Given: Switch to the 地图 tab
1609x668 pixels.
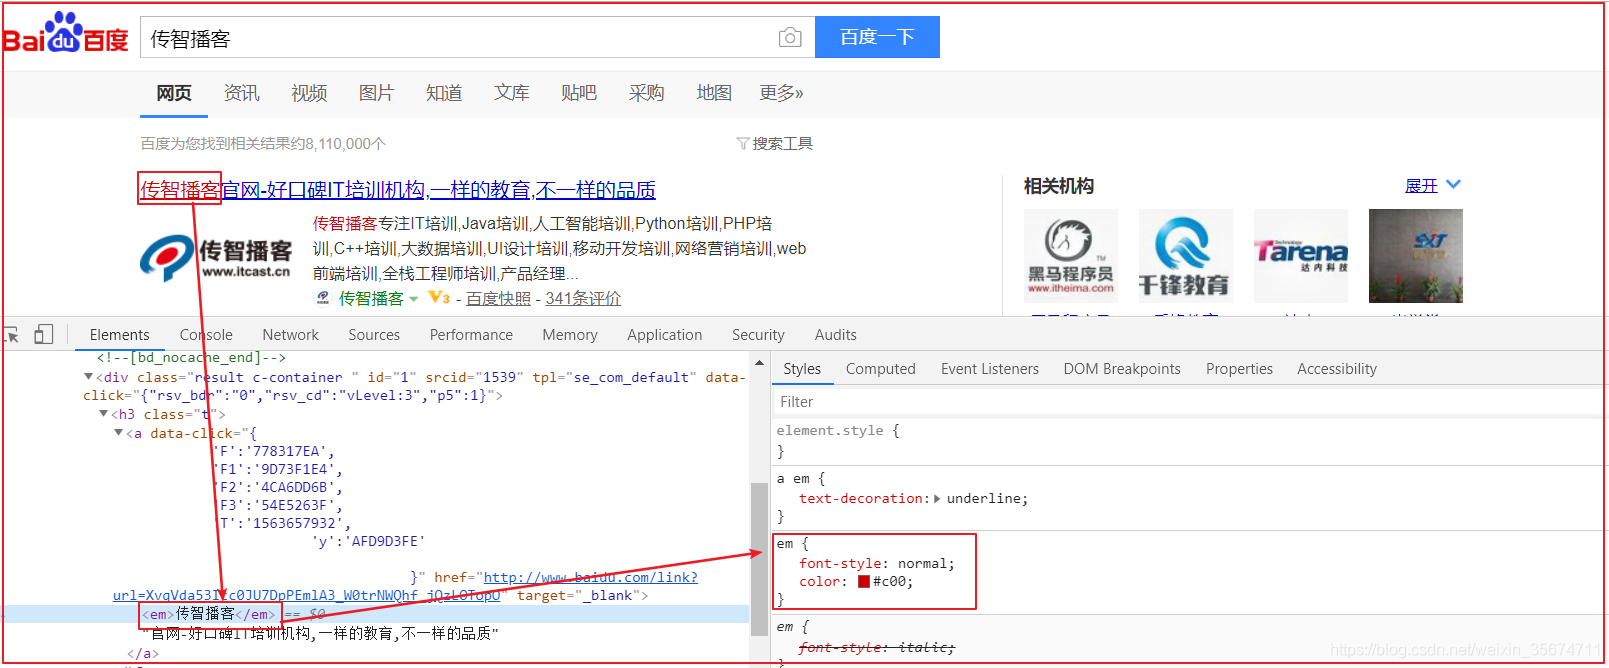Looking at the screenshot, I should tap(714, 93).
